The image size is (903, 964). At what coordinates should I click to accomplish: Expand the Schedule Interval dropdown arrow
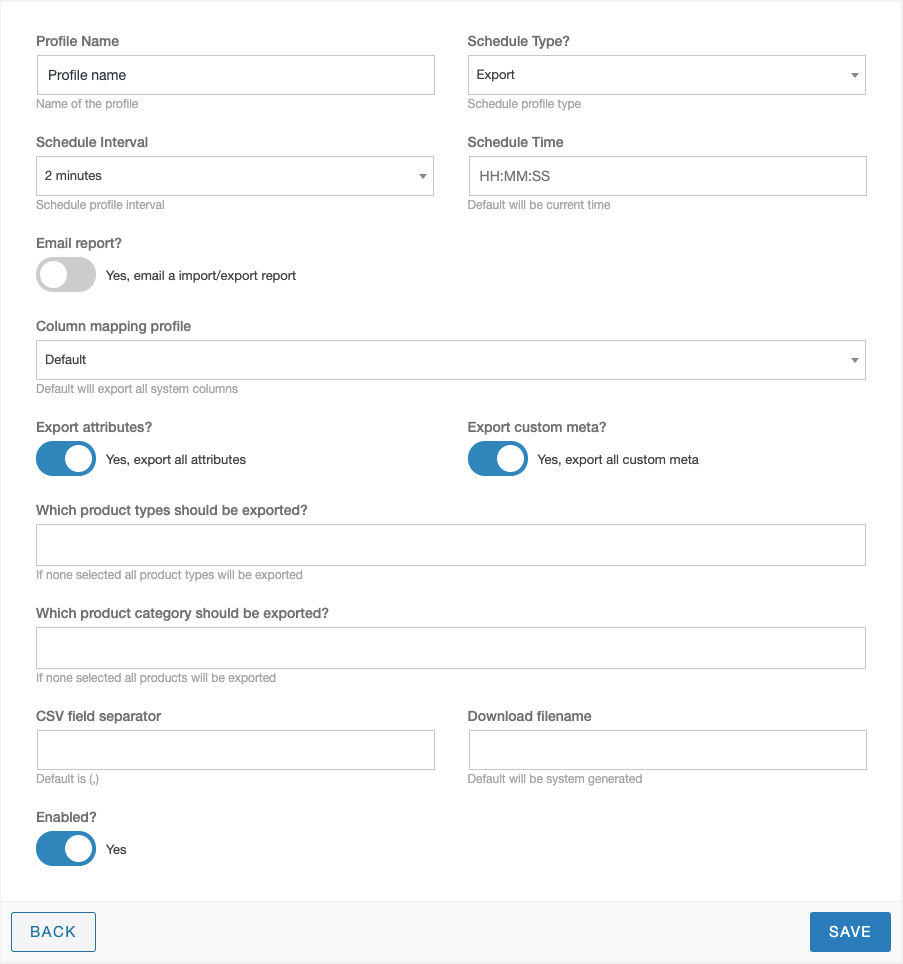(x=422, y=176)
